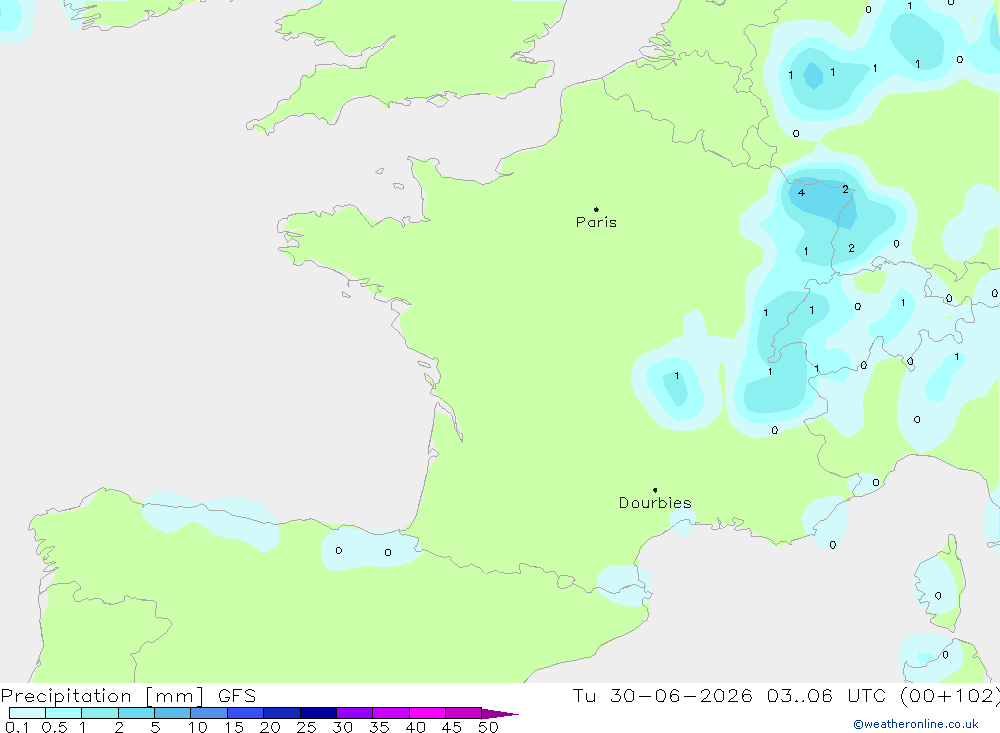This screenshot has width=1000, height=733.
Task: Click the legend label '10'
Action: point(198,727)
